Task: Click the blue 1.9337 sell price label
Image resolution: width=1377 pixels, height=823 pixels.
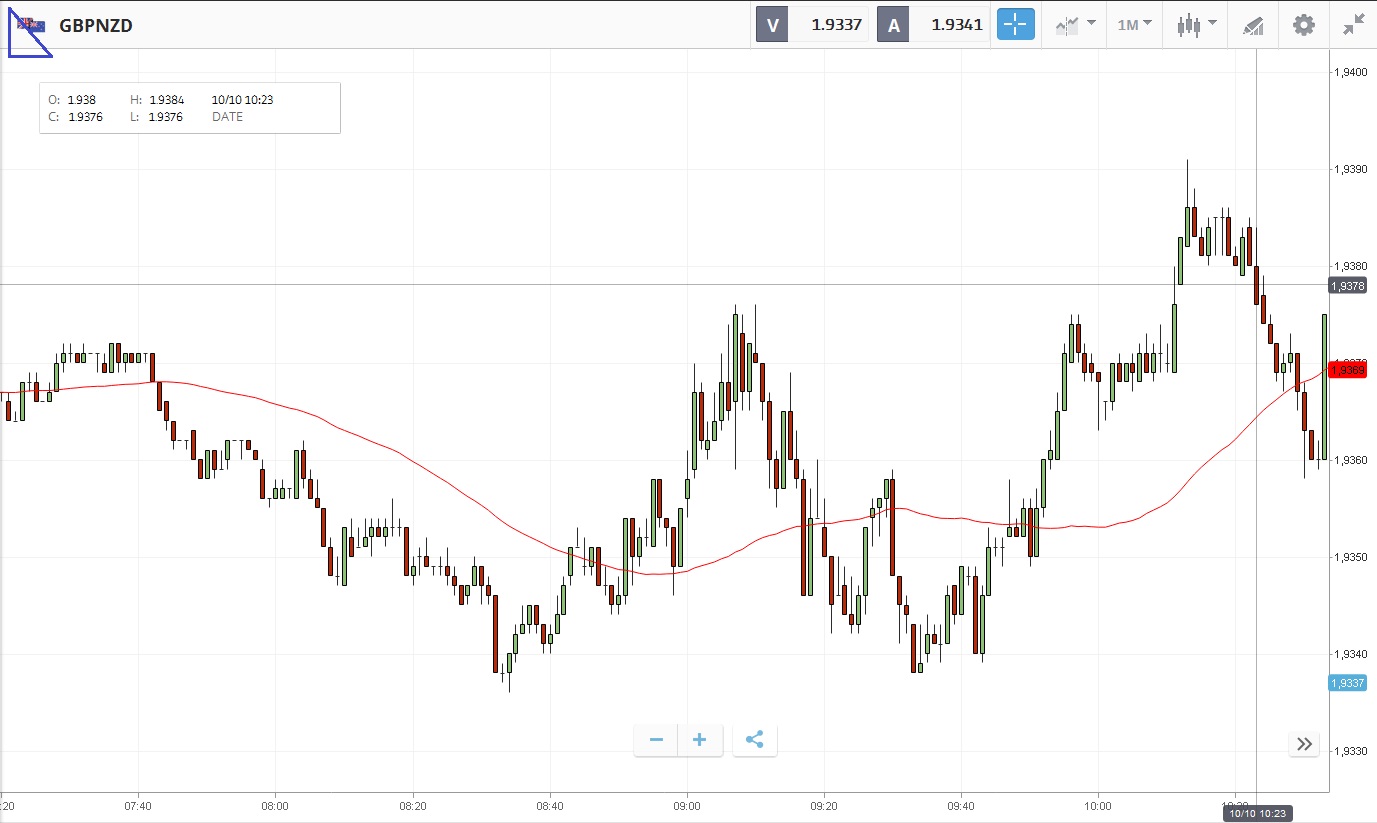Action: [x=1347, y=683]
